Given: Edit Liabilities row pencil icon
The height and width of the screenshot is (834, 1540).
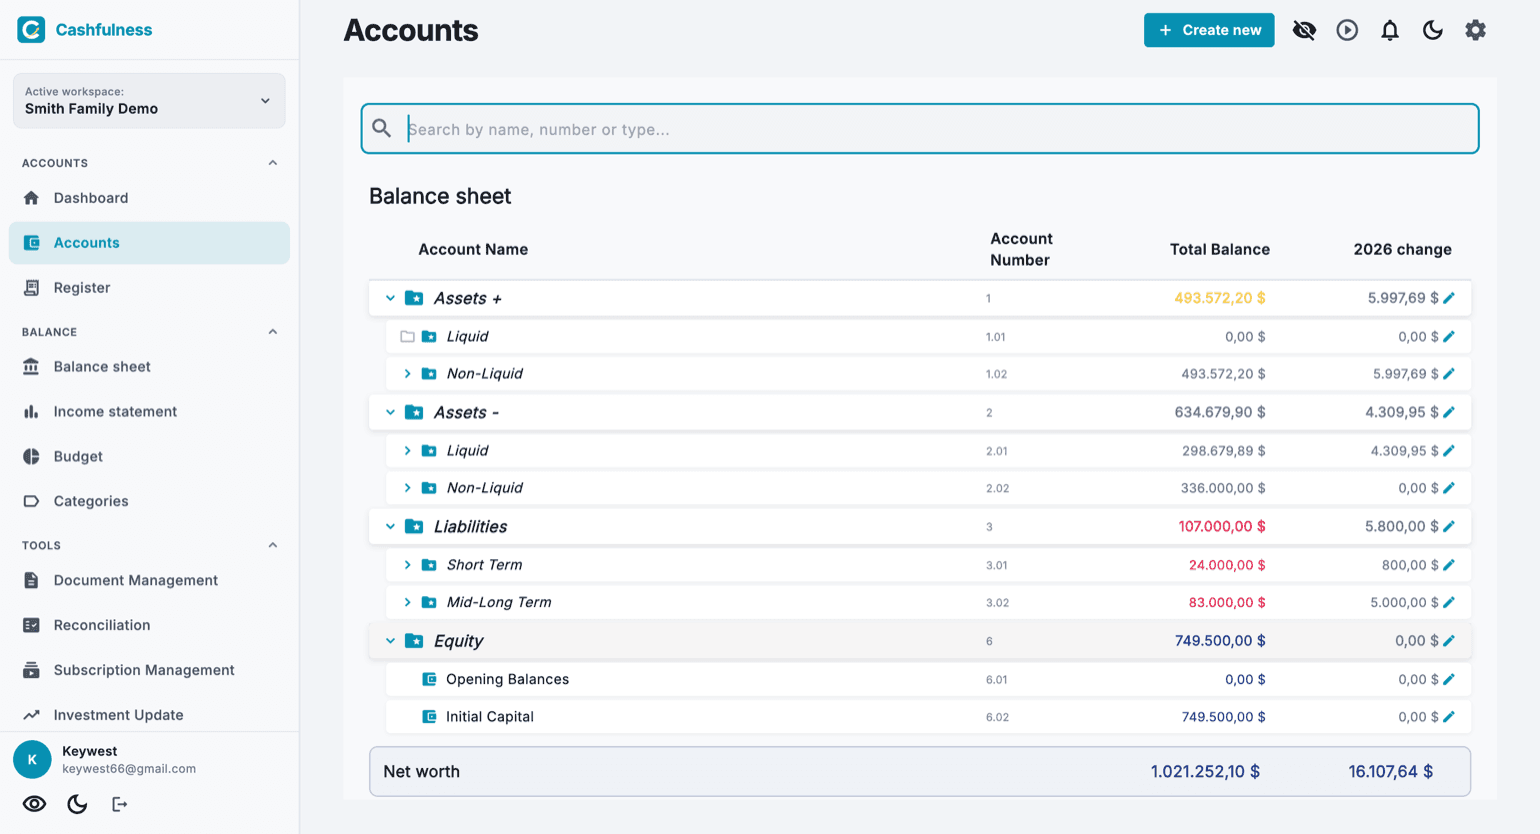Looking at the screenshot, I should pyautogui.click(x=1449, y=526).
